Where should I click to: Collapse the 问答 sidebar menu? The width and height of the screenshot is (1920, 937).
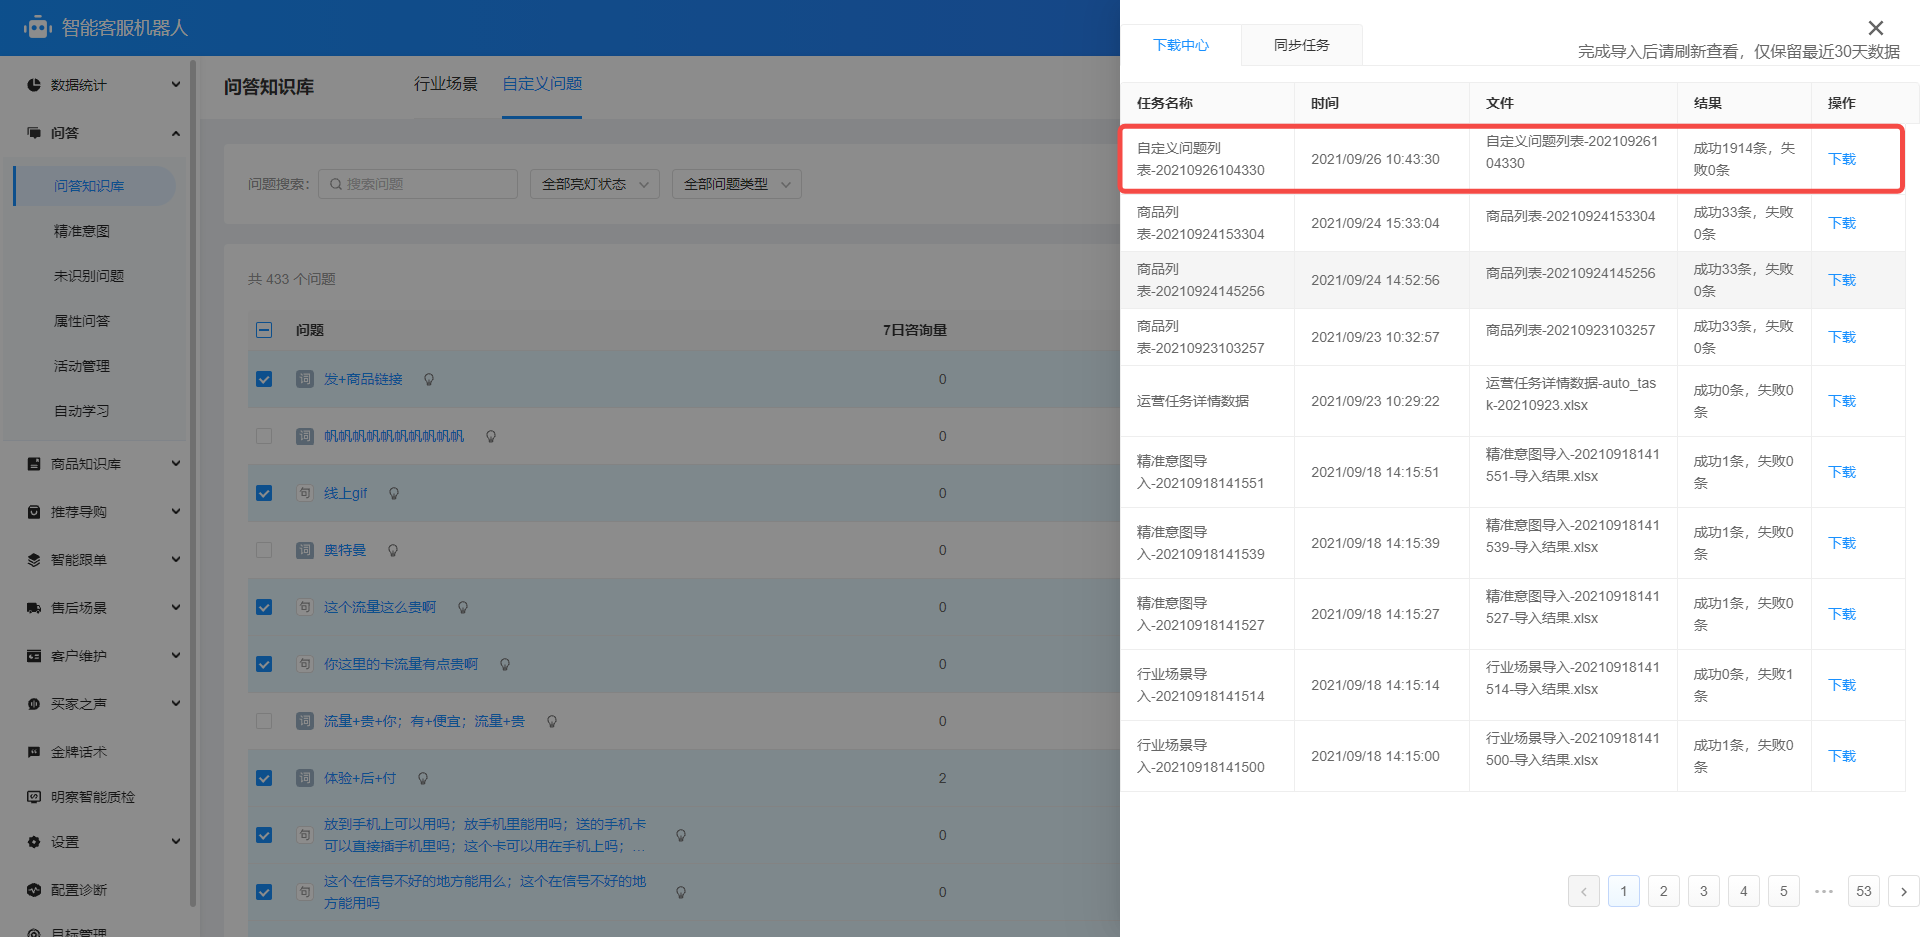(176, 133)
